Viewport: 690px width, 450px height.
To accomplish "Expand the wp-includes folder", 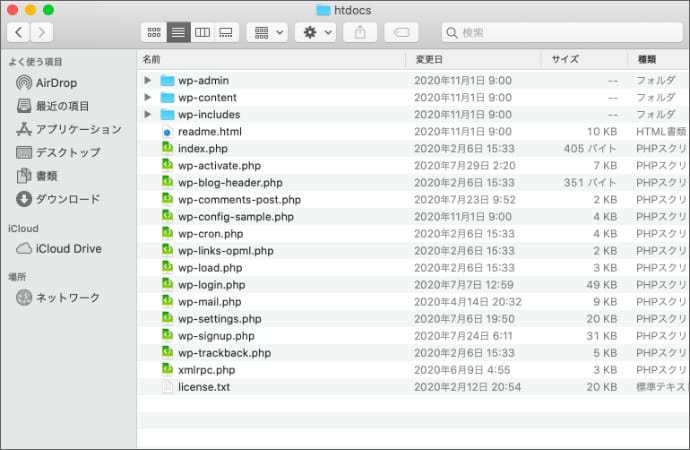I will point(148,114).
